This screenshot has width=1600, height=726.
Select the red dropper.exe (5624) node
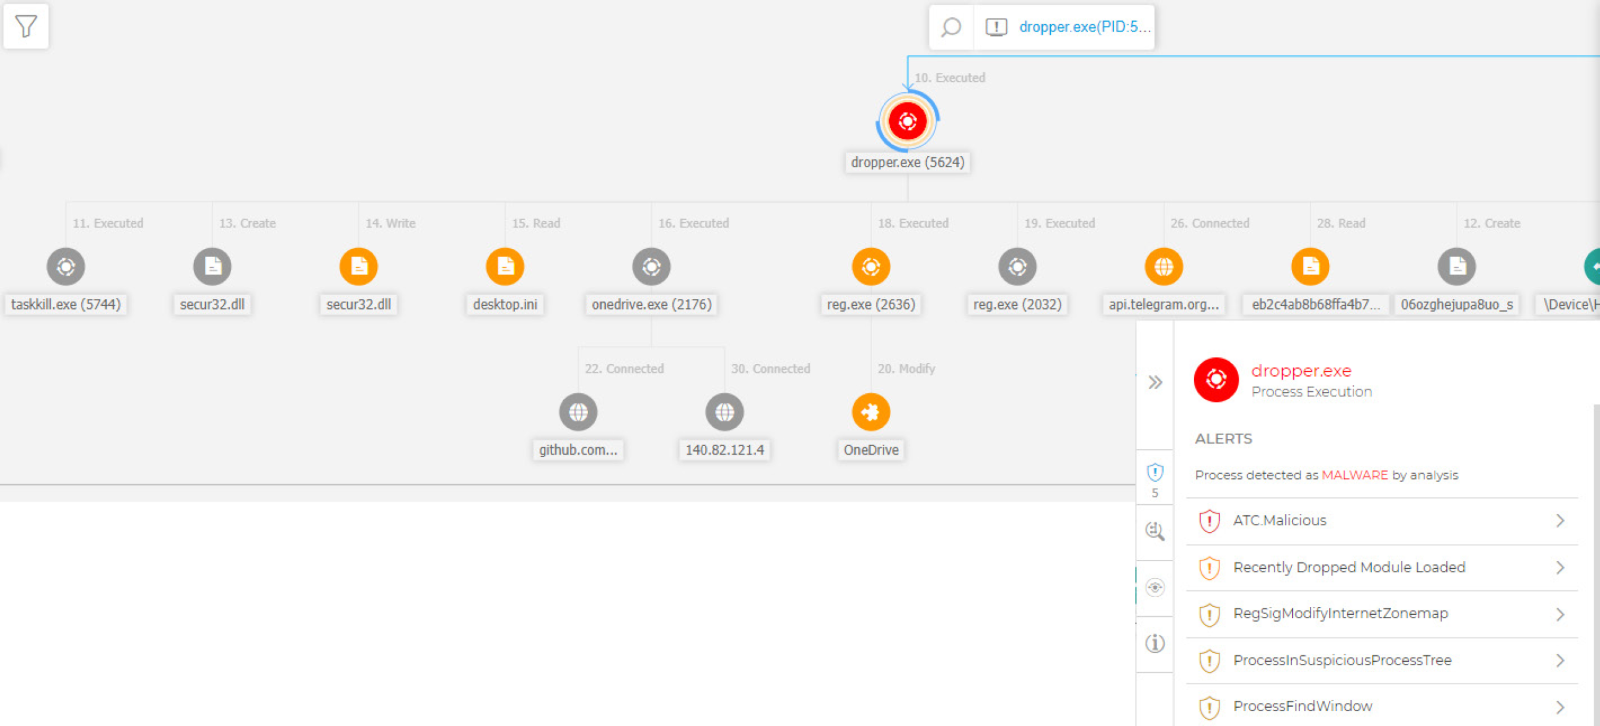point(908,121)
